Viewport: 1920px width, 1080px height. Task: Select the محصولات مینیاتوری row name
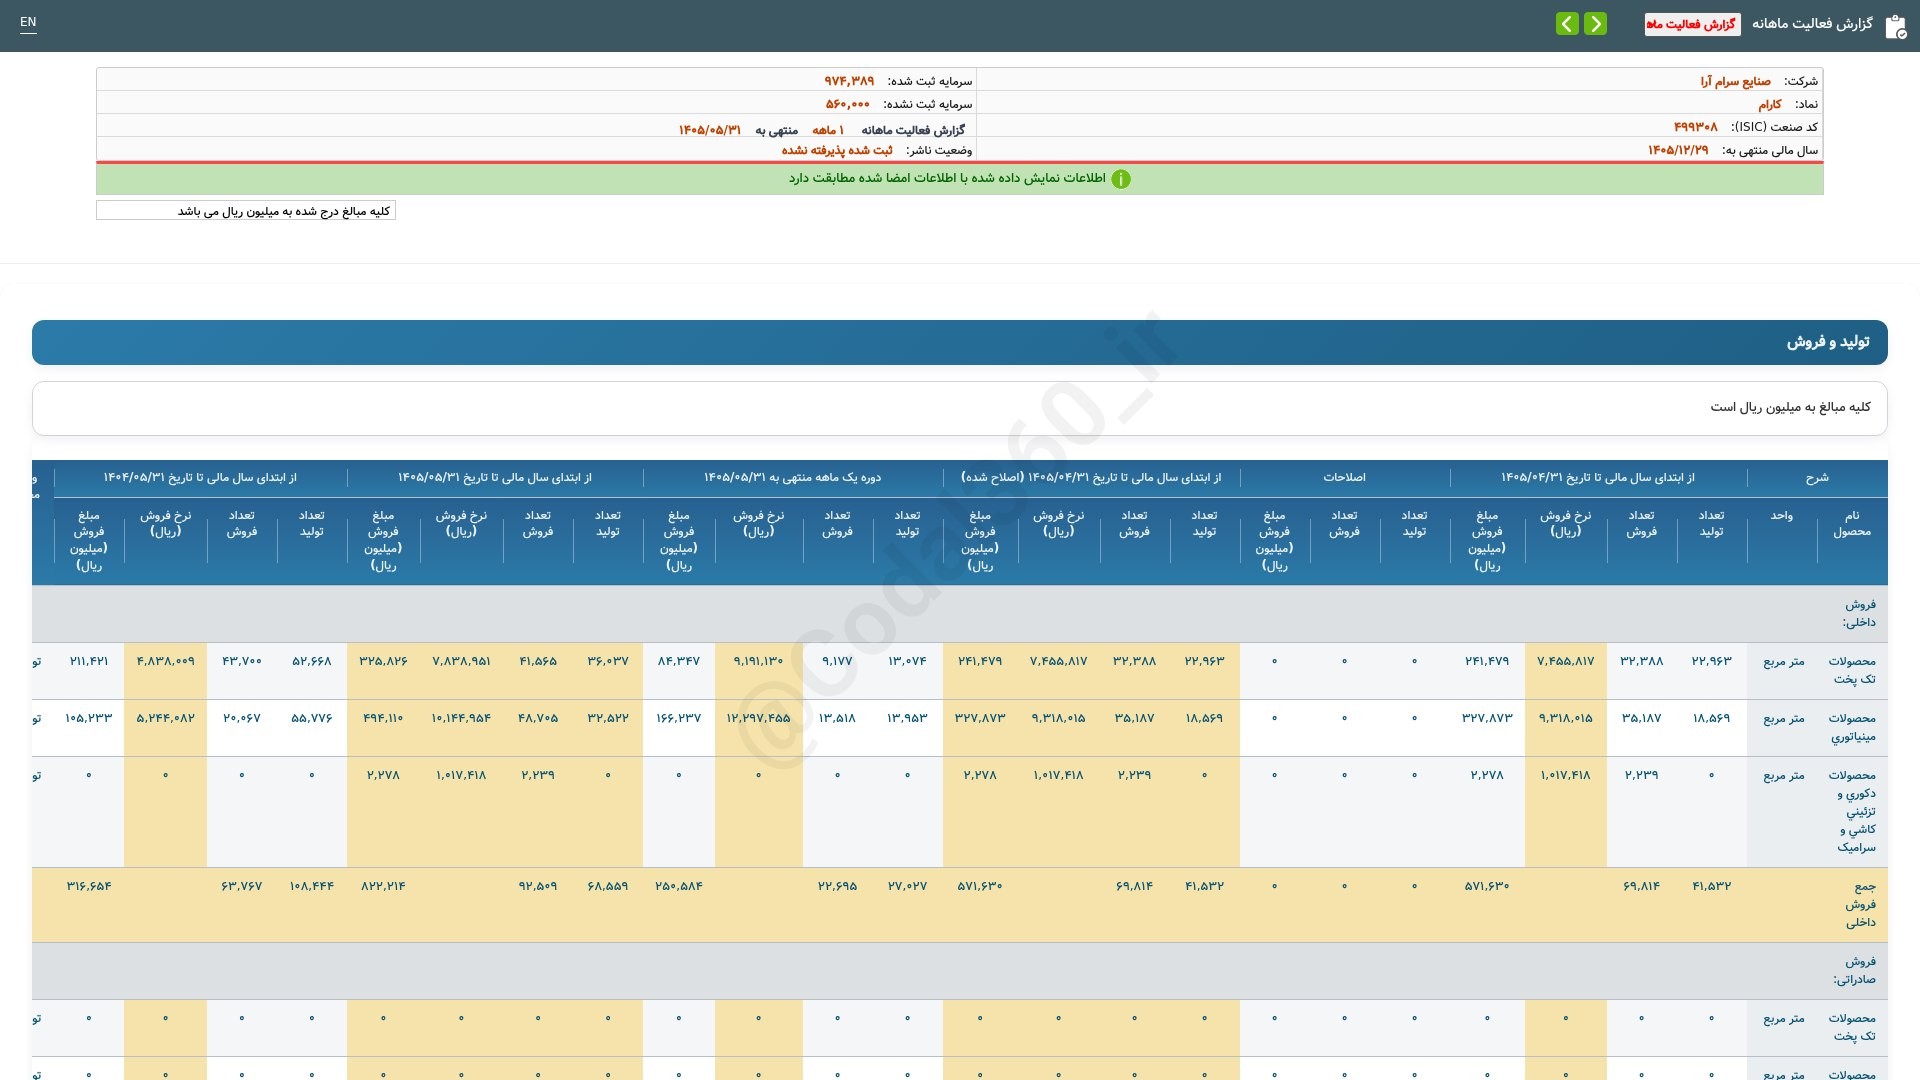tap(1852, 727)
